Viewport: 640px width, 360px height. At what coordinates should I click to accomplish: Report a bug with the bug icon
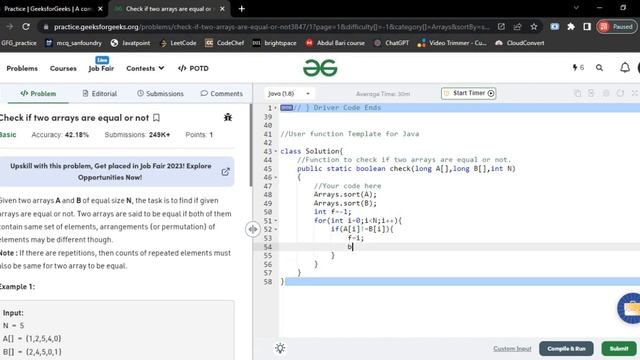click(228, 118)
